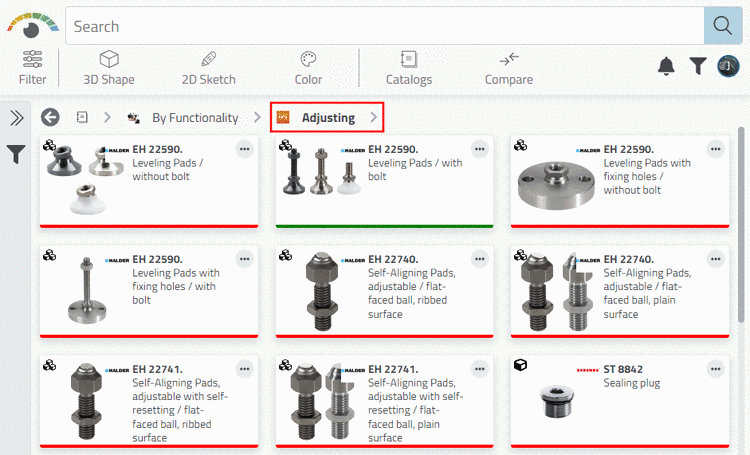Click folder icon on EH 22741 plain surface card
This screenshot has width=750, height=455.
point(285,365)
